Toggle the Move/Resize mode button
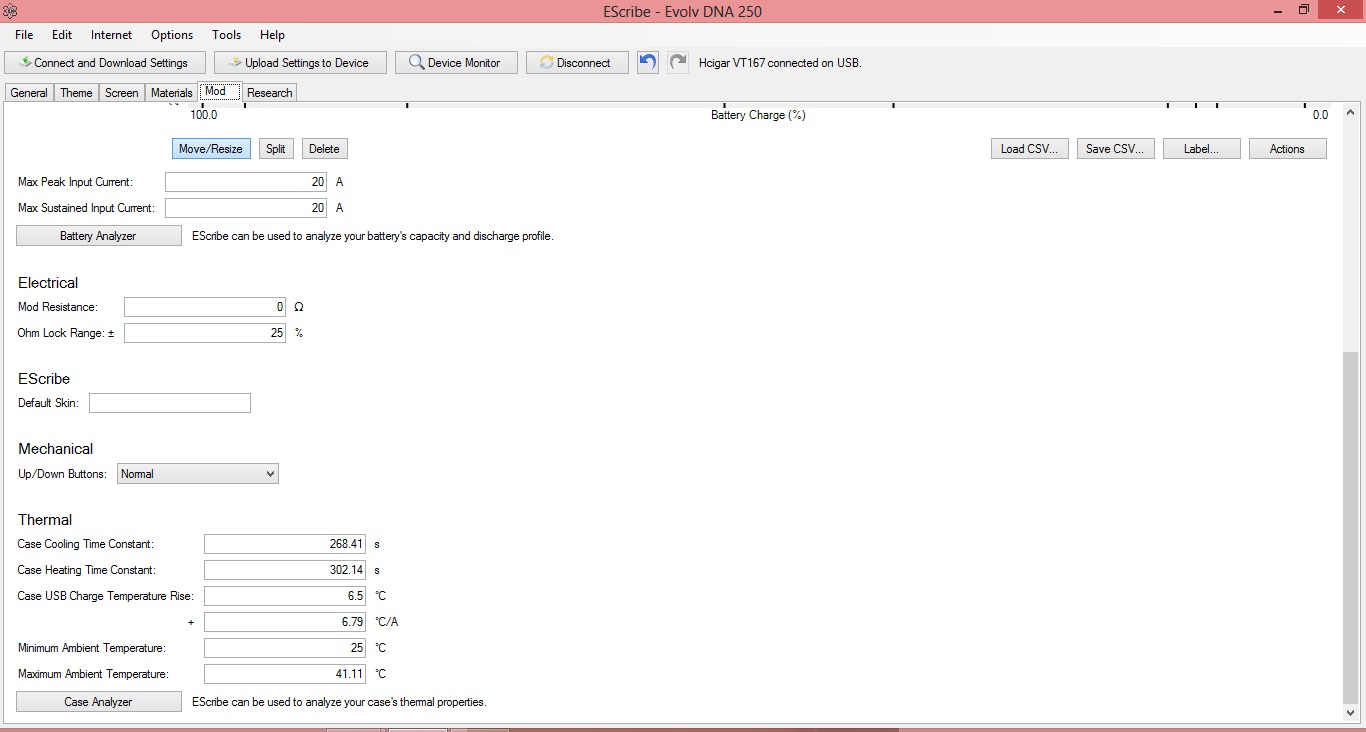This screenshot has height=732, width=1366. tap(211, 149)
